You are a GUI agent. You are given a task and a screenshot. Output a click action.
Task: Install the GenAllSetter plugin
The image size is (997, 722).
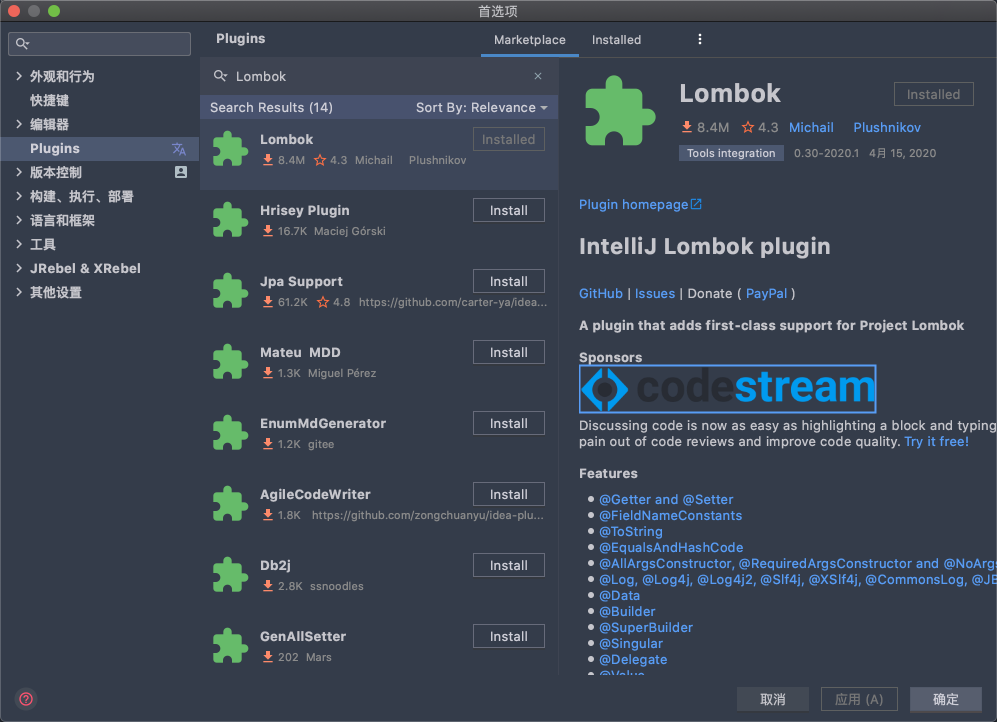[509, 636]
